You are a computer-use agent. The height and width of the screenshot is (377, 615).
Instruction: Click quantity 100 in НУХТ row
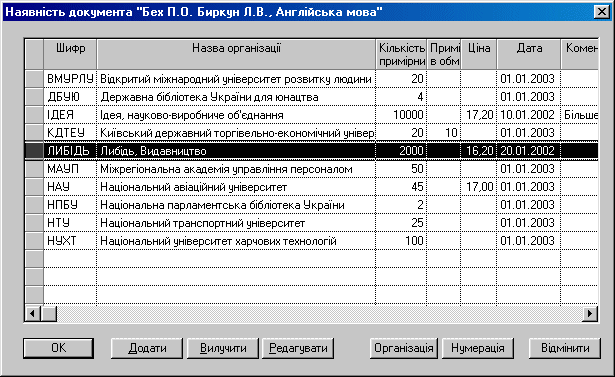(x=401, y=241)
